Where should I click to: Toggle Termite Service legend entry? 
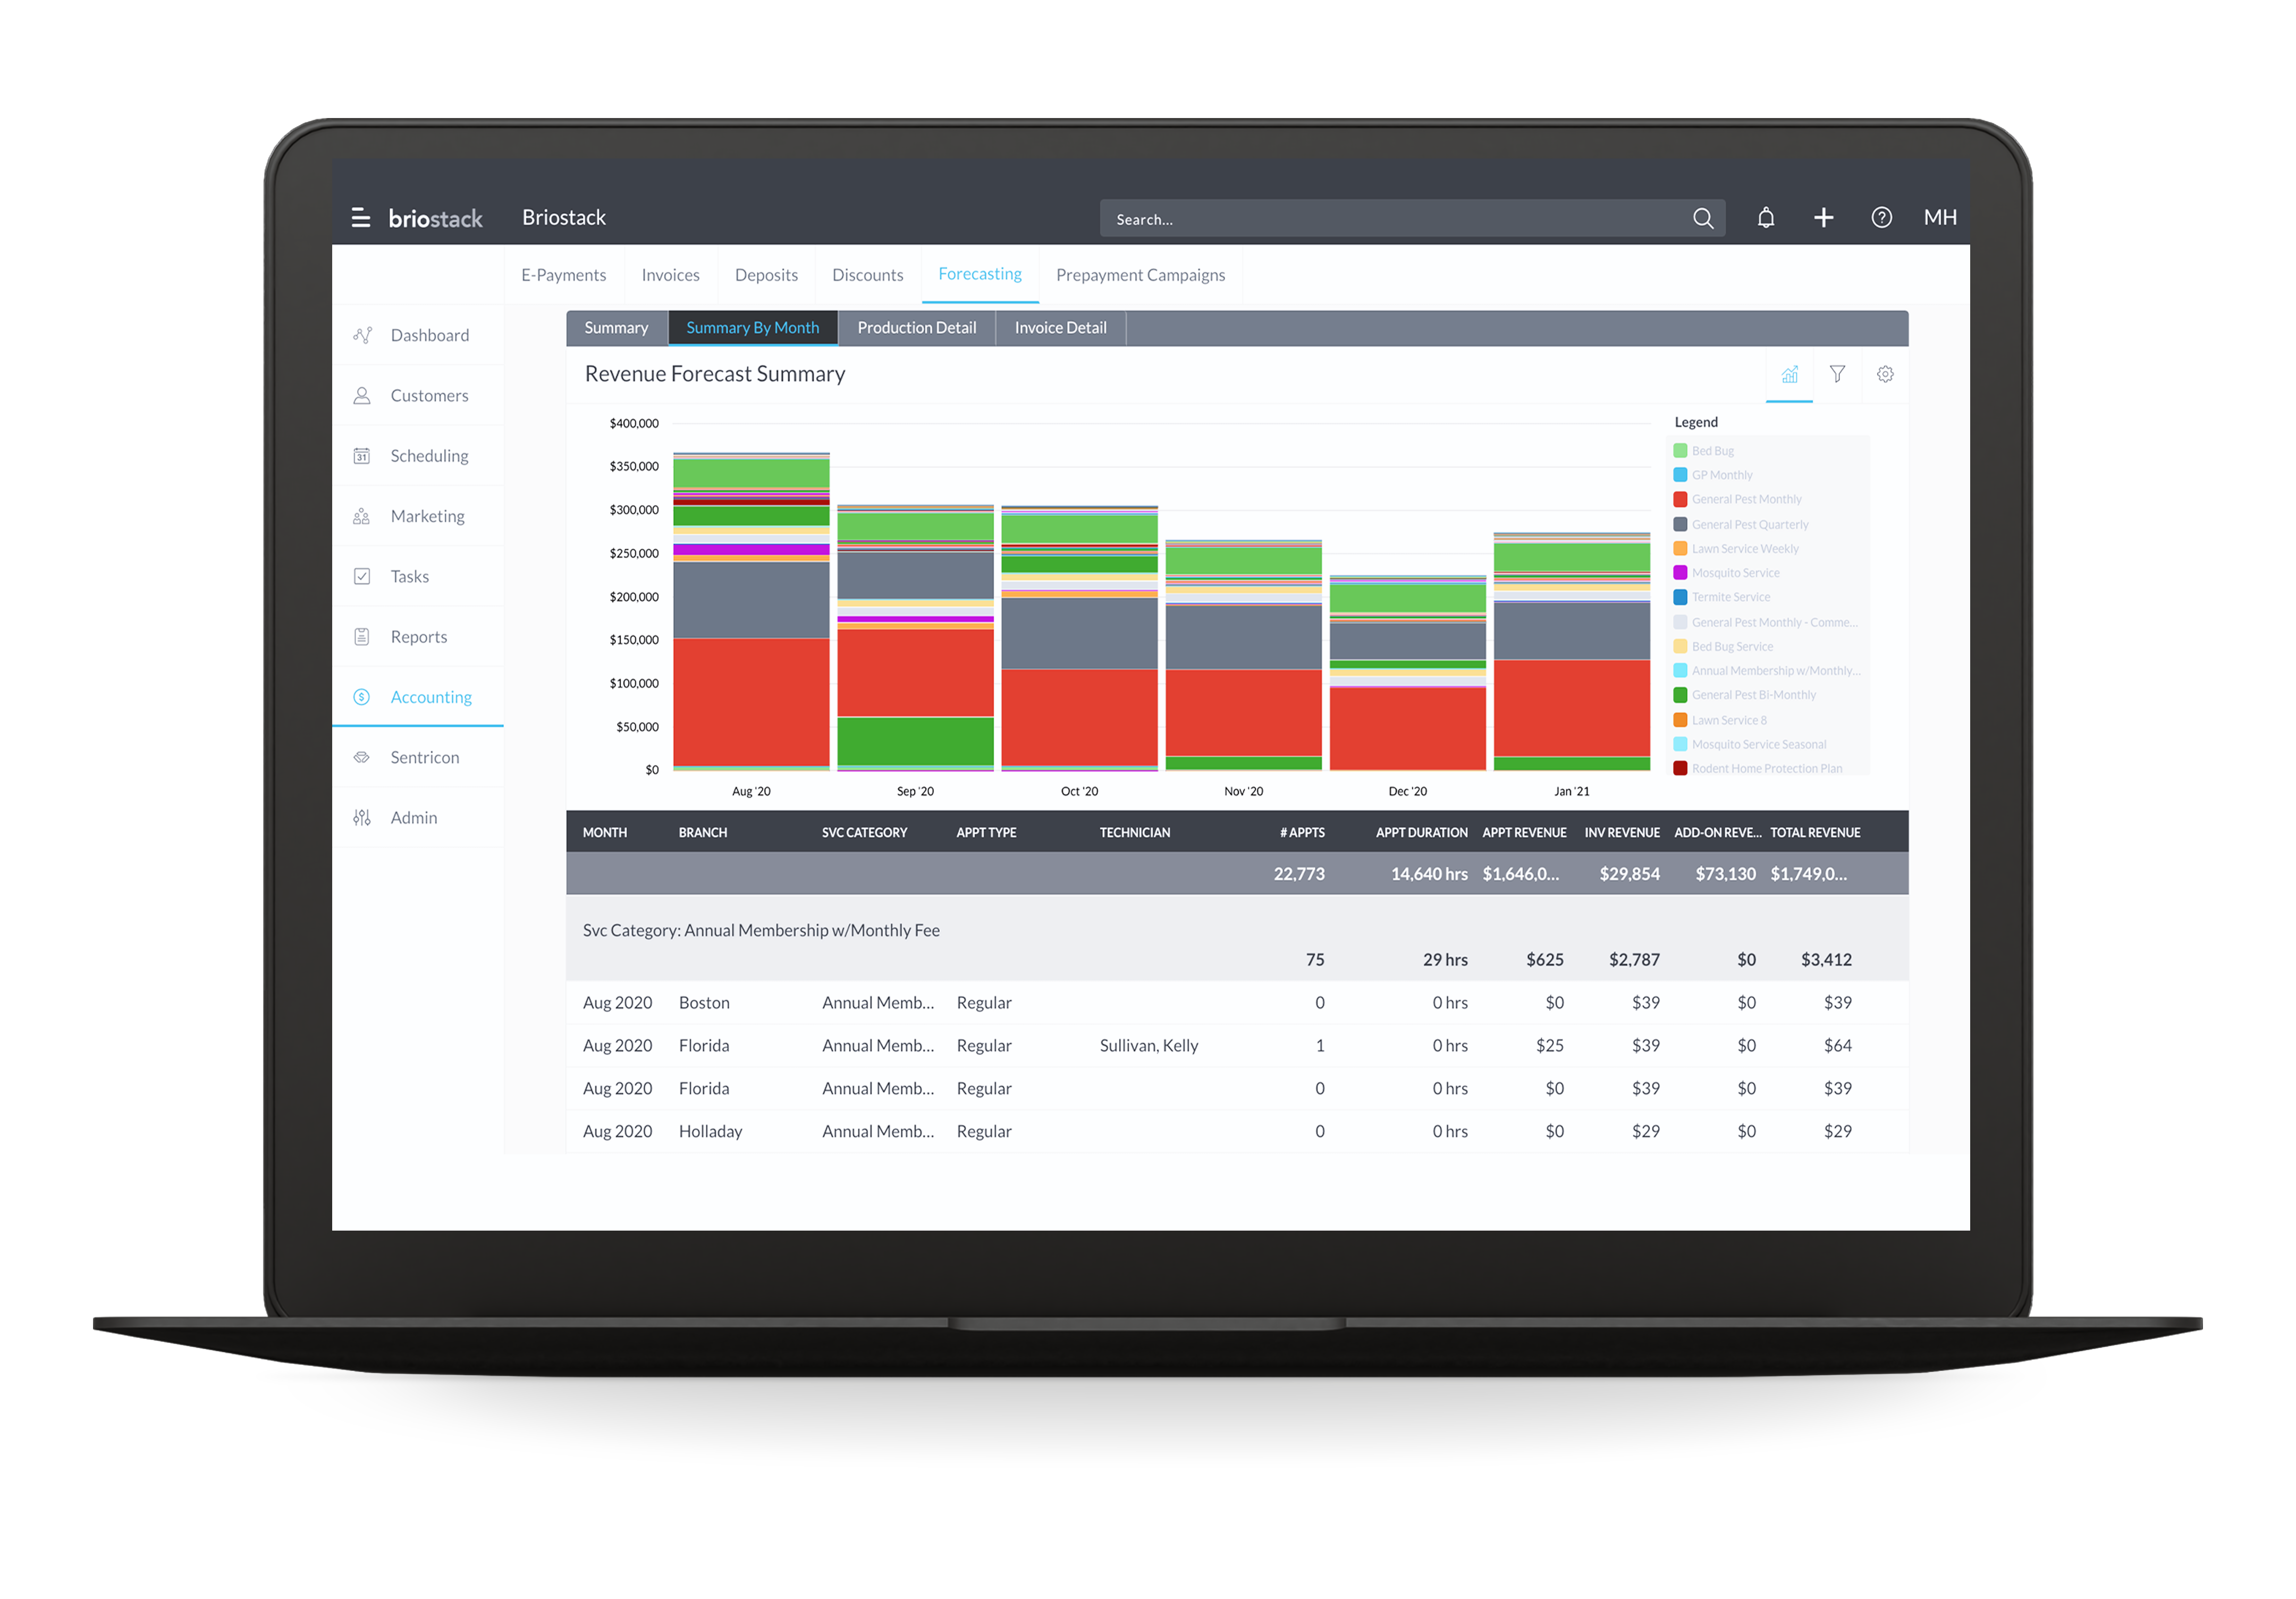(1721, 597)
